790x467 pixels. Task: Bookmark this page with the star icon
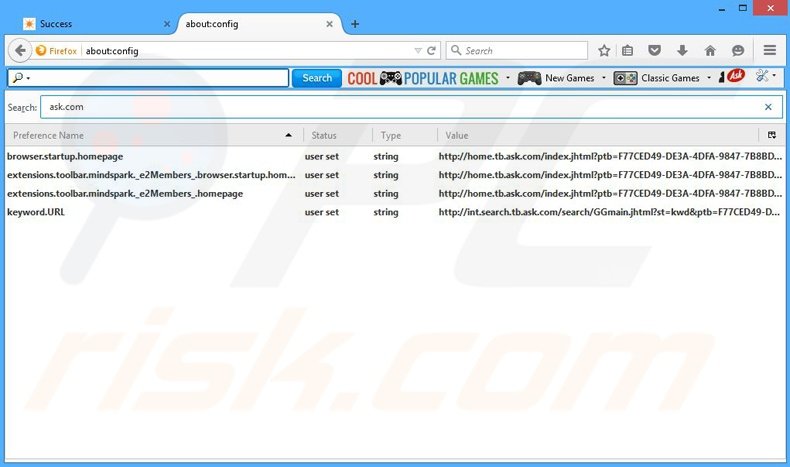604,50
